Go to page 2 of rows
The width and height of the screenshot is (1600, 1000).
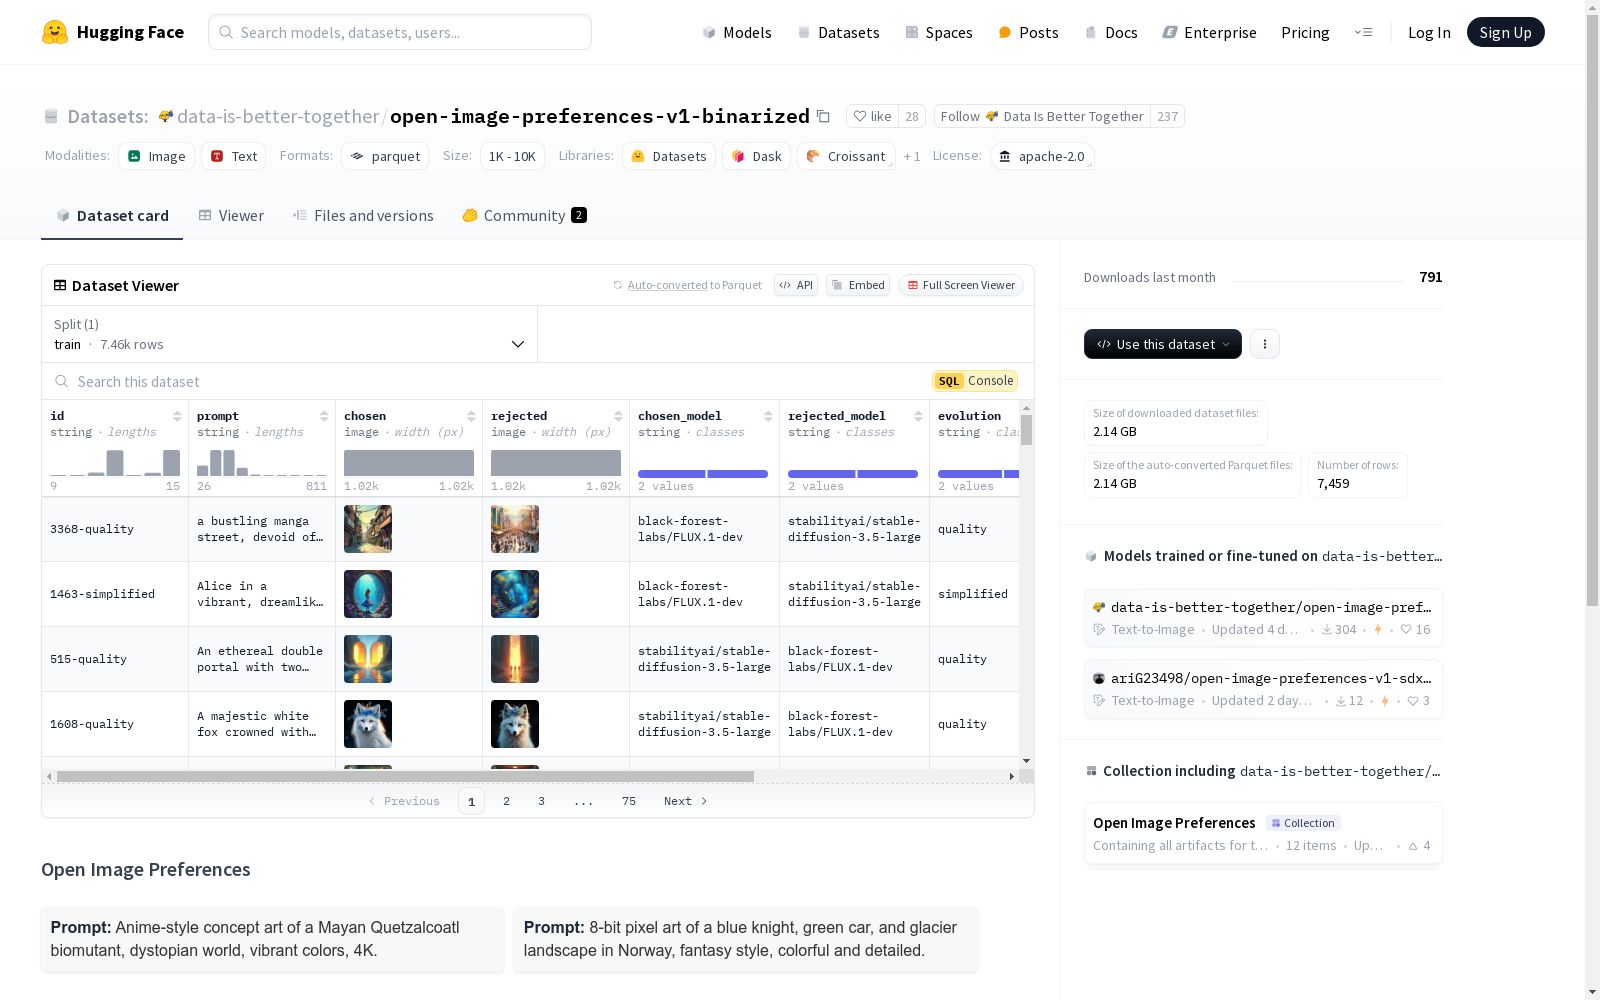506,801
